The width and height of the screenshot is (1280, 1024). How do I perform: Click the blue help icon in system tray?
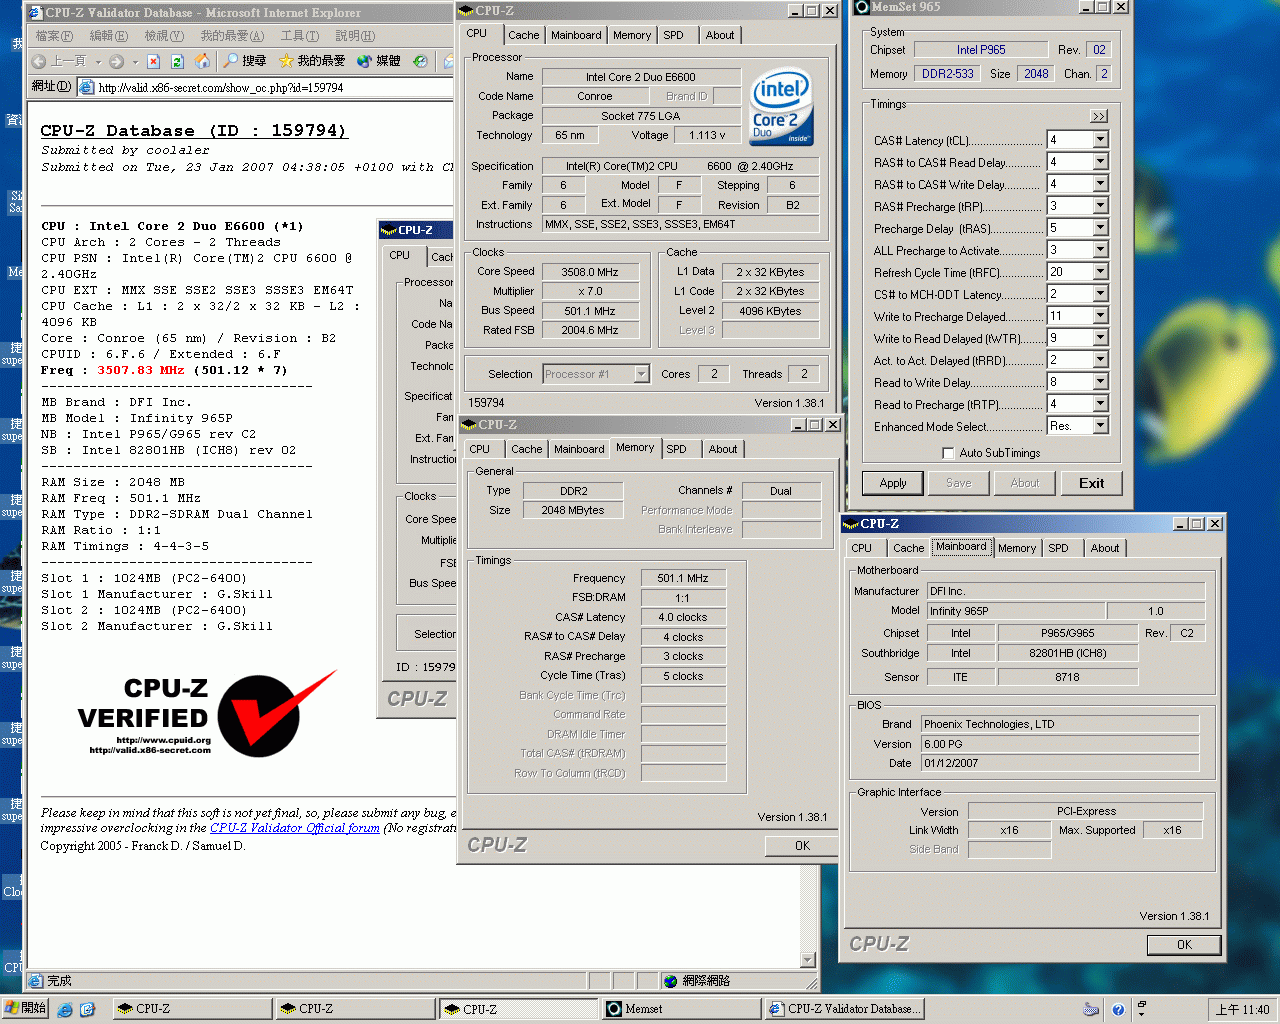click(x=1118, y=1009)
